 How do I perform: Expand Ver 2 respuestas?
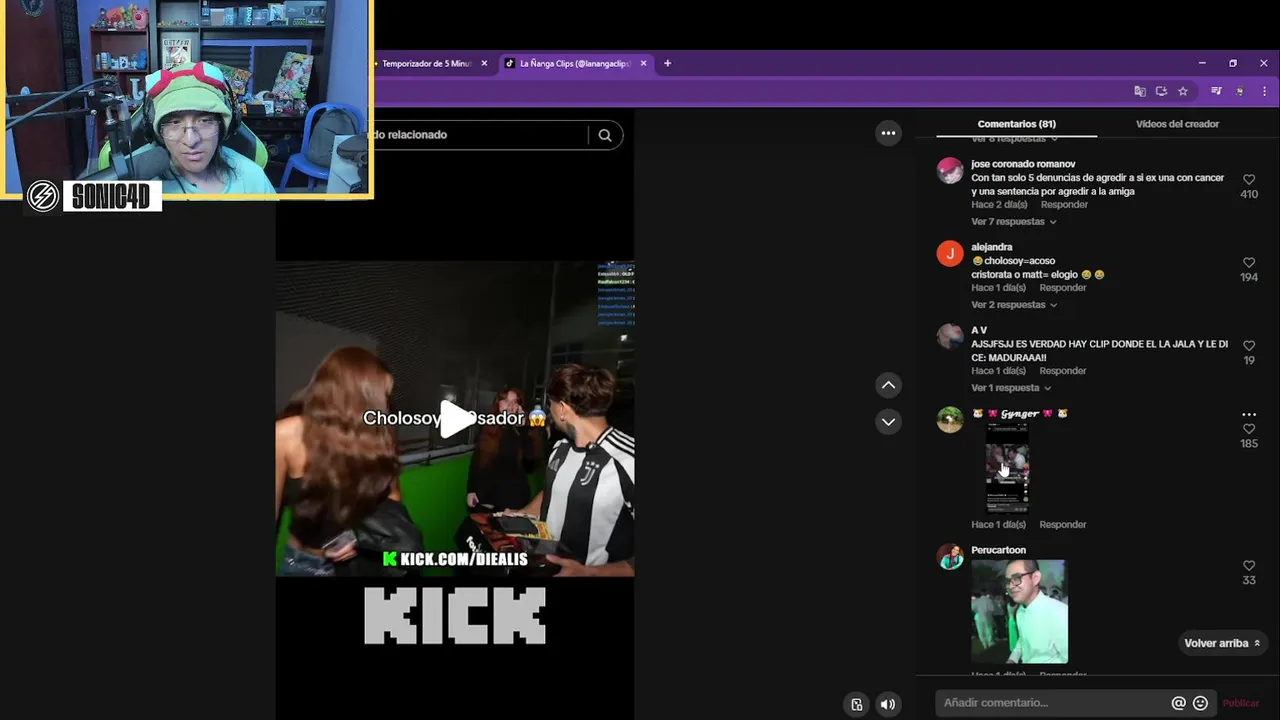pyautogui.click(x=1014, y=305)
